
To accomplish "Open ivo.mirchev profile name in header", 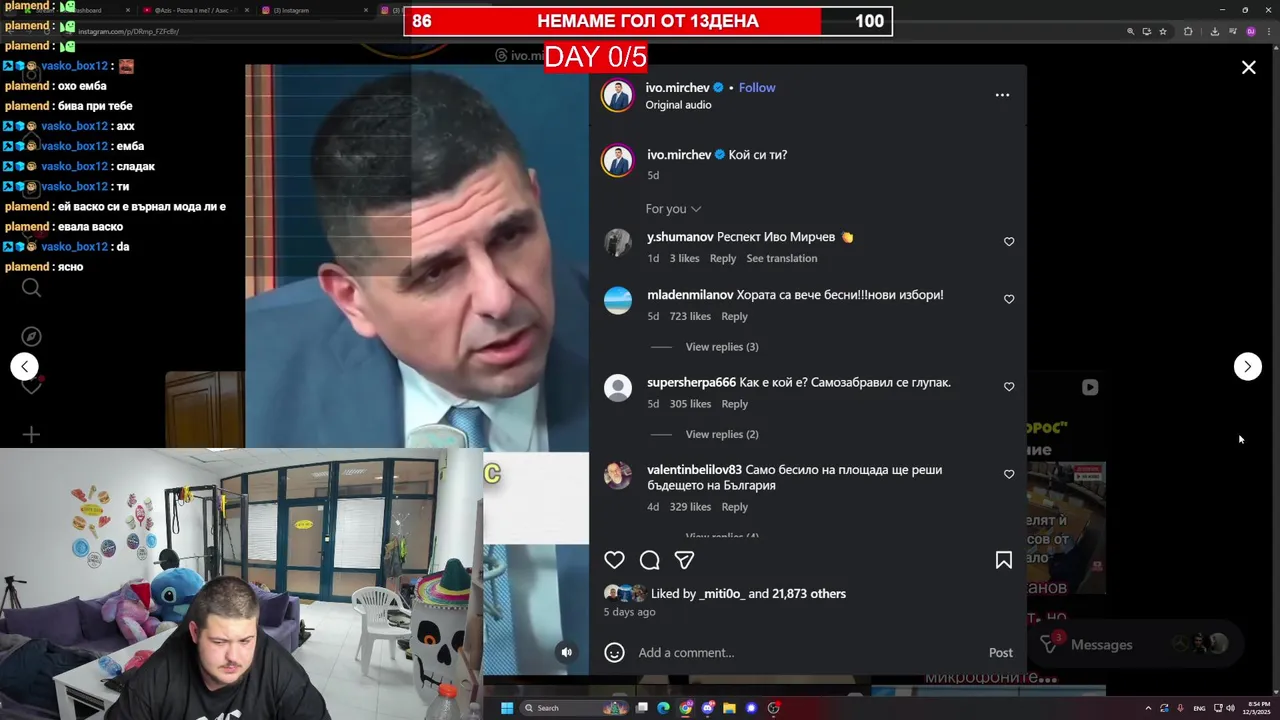I will click(x=677, y=87).
